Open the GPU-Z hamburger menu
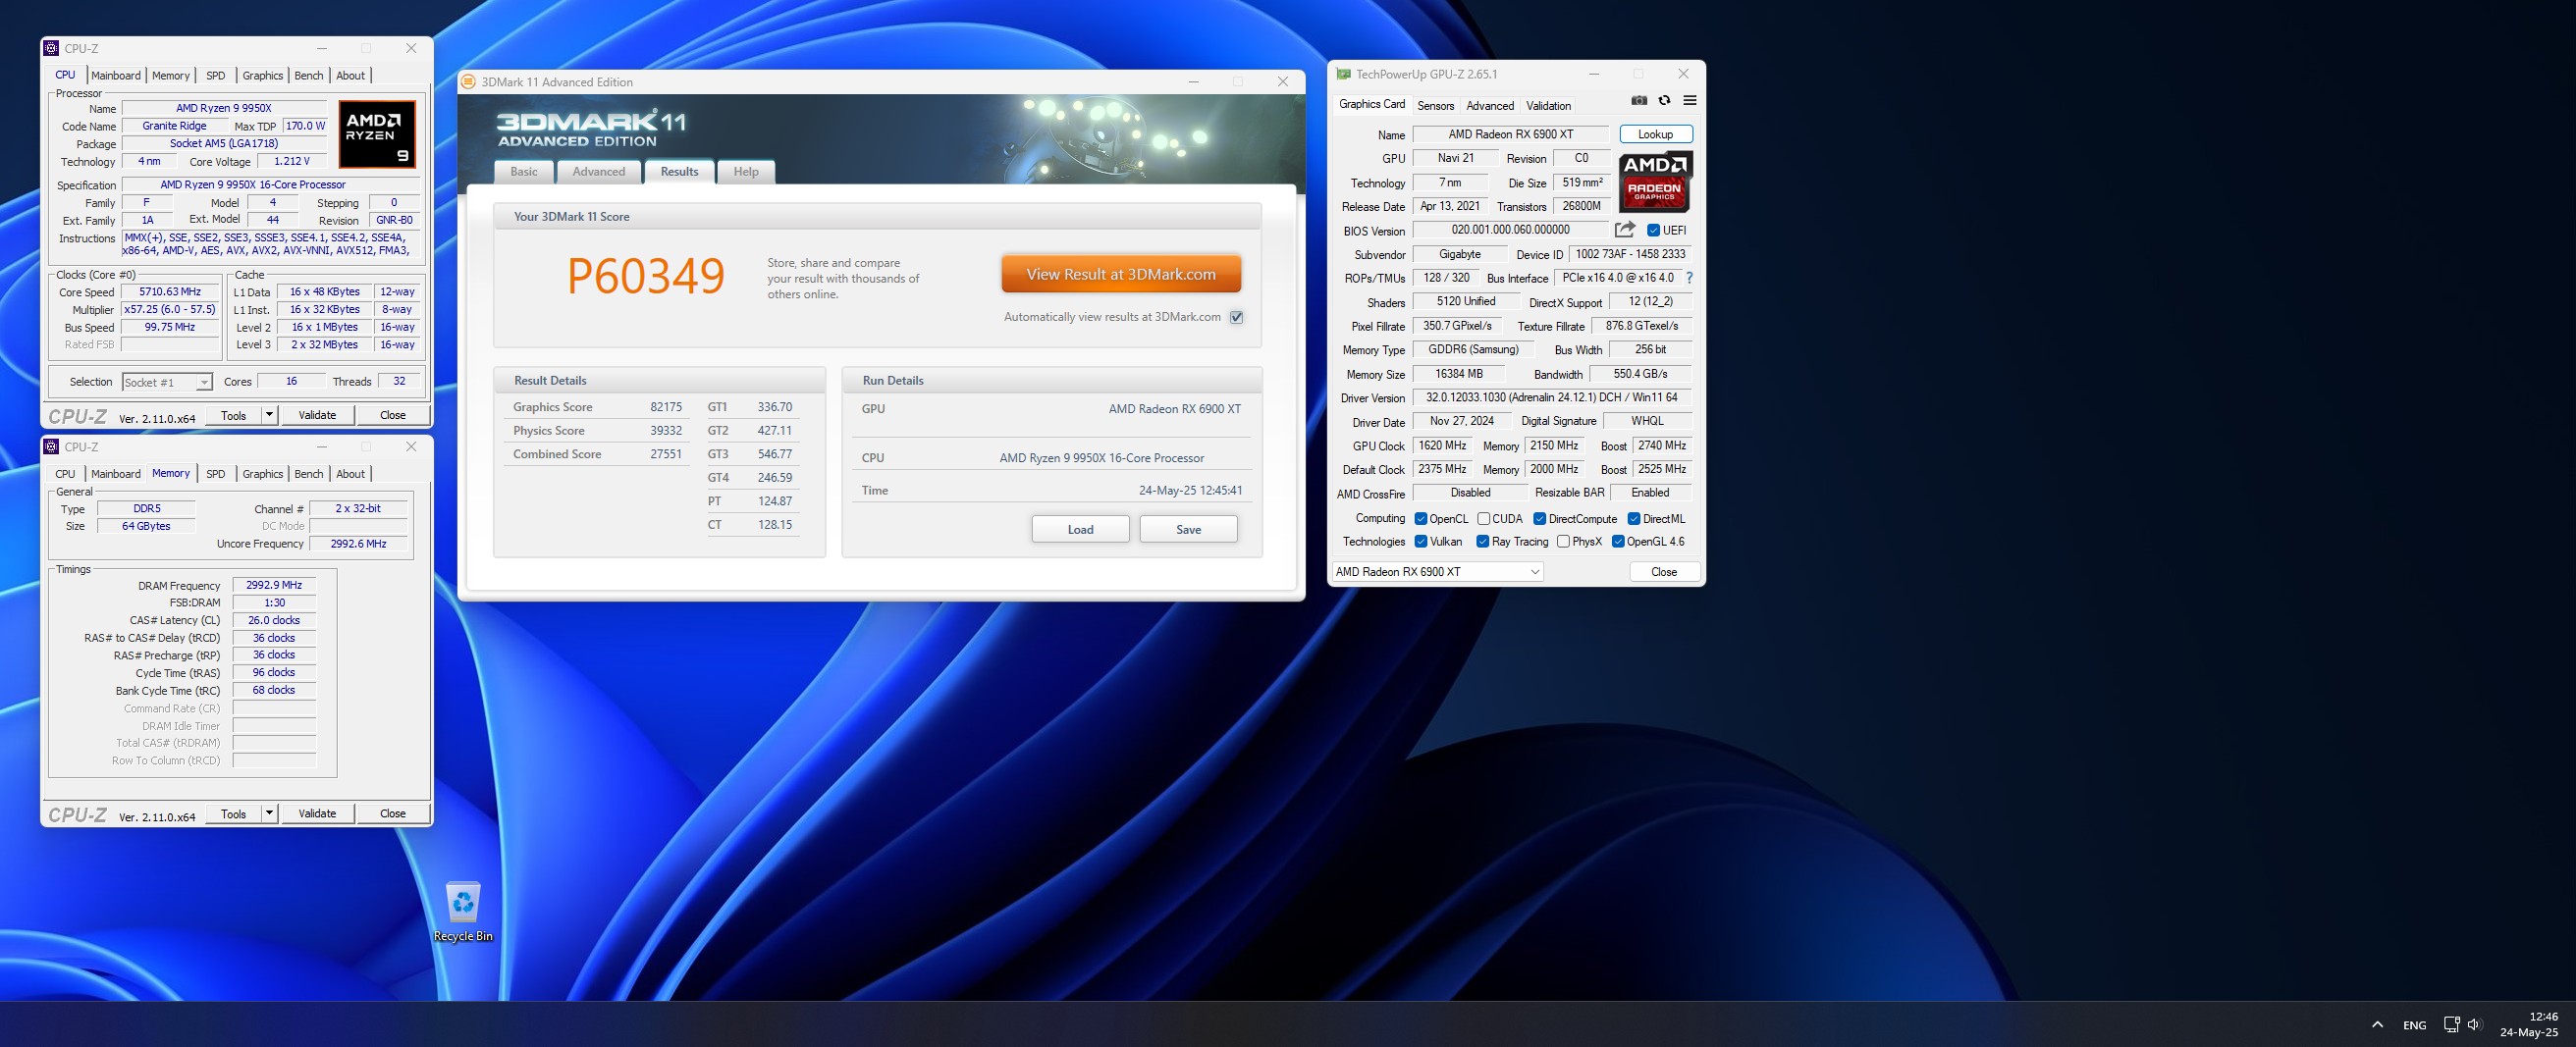2576x1047 pixels. coord(1690,101)
